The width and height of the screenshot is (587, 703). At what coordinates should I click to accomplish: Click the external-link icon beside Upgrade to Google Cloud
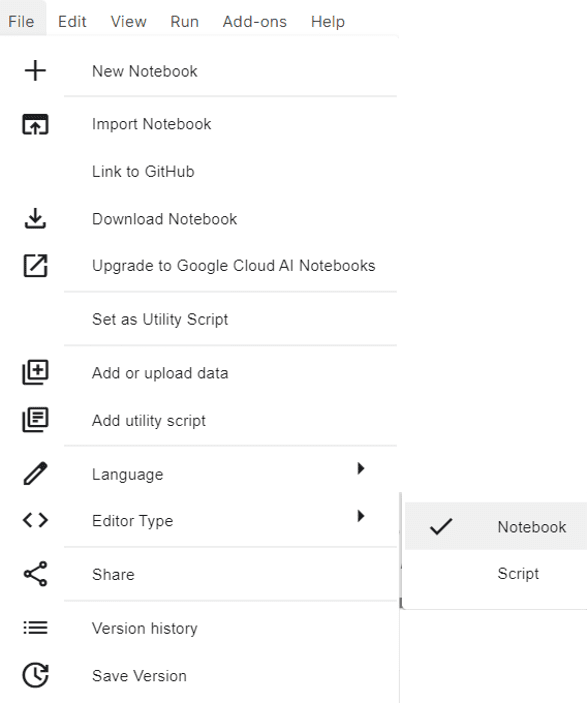click(35, 265)
